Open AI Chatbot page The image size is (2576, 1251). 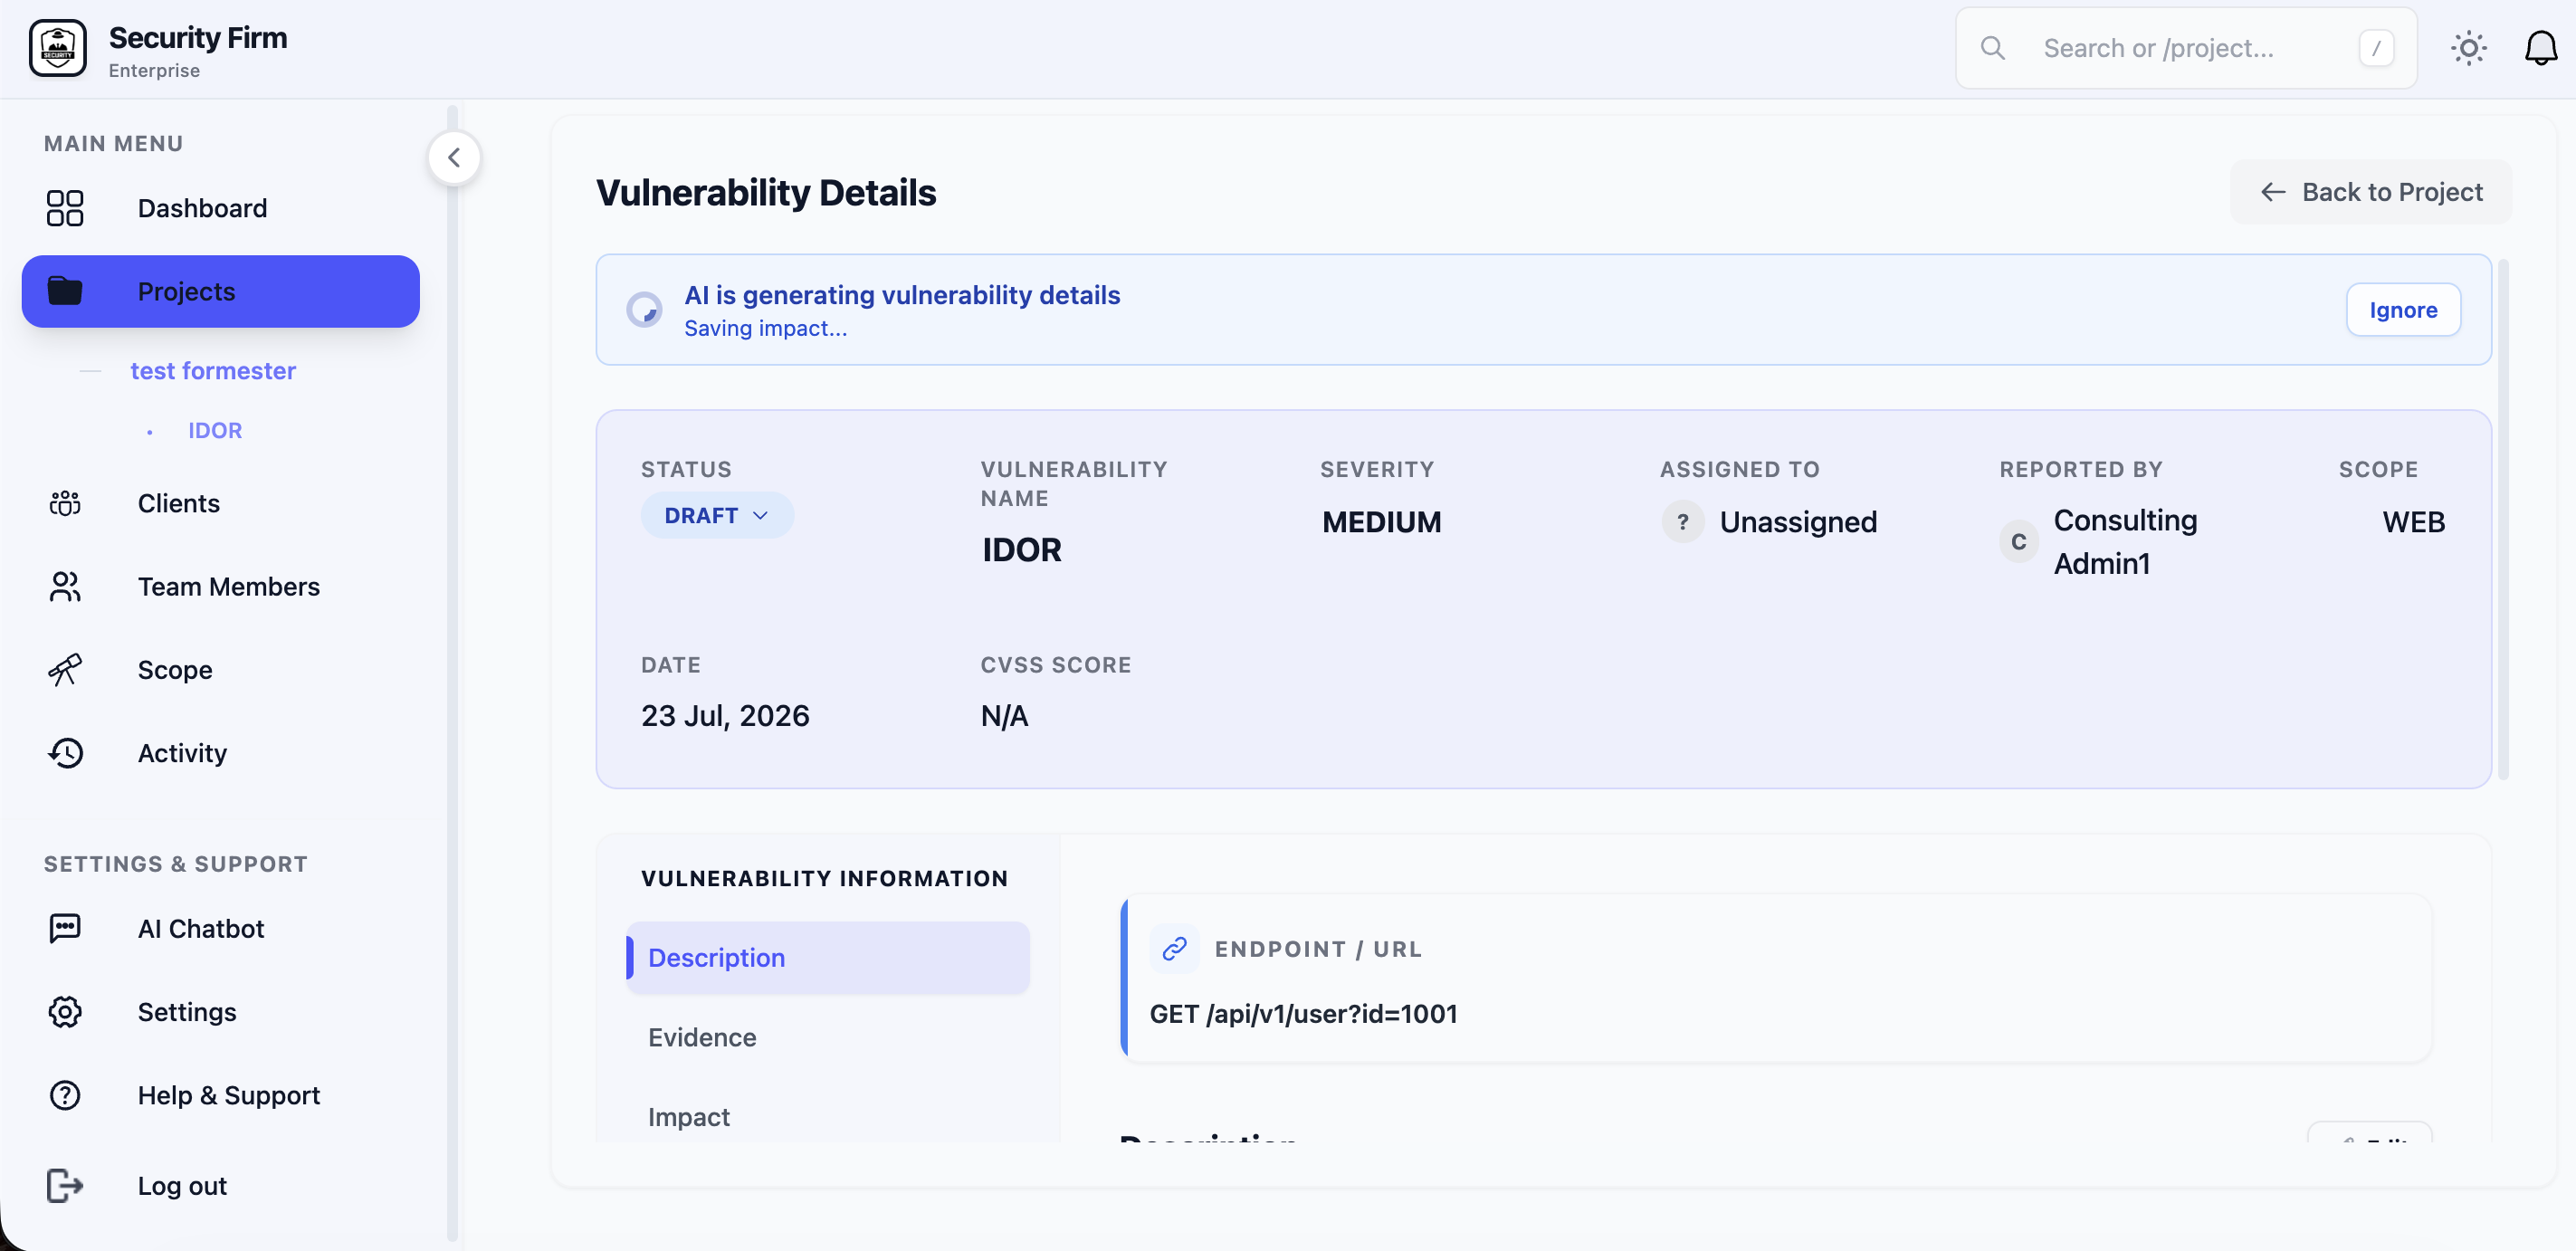(x=200, y=928)
